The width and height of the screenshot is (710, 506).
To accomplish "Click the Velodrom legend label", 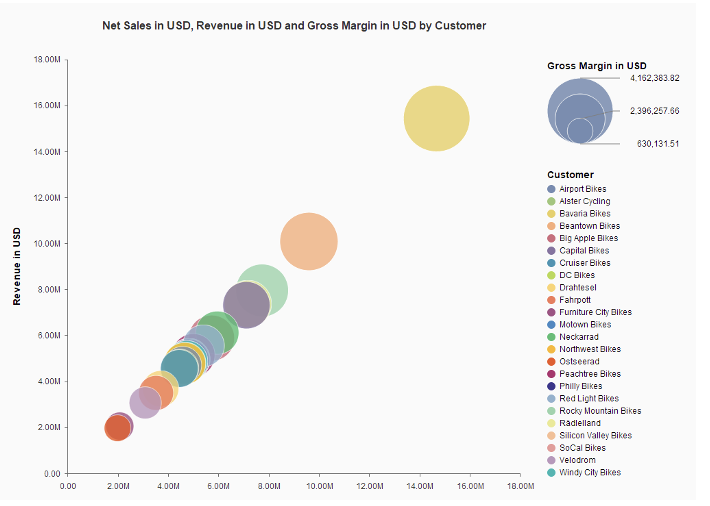I will click(577, 461).
